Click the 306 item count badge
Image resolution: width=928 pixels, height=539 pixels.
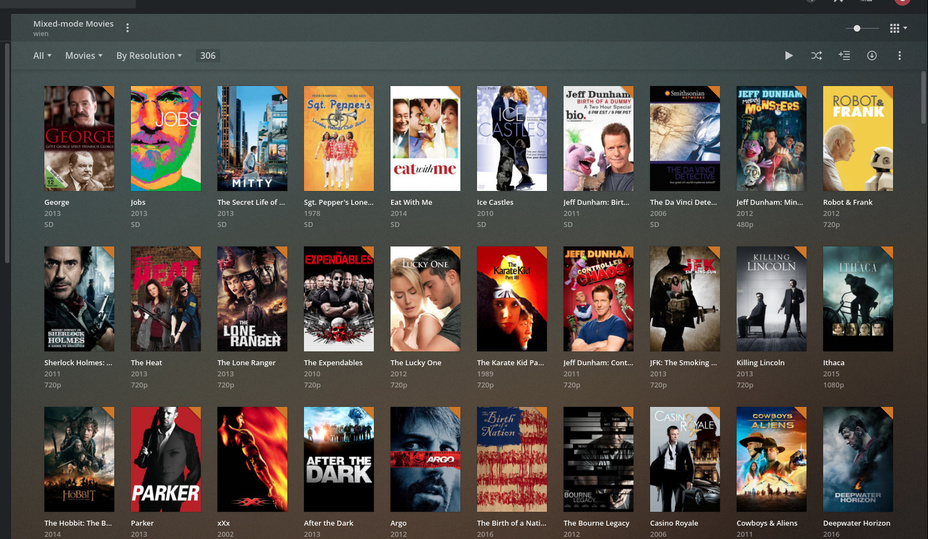[208, 56]
